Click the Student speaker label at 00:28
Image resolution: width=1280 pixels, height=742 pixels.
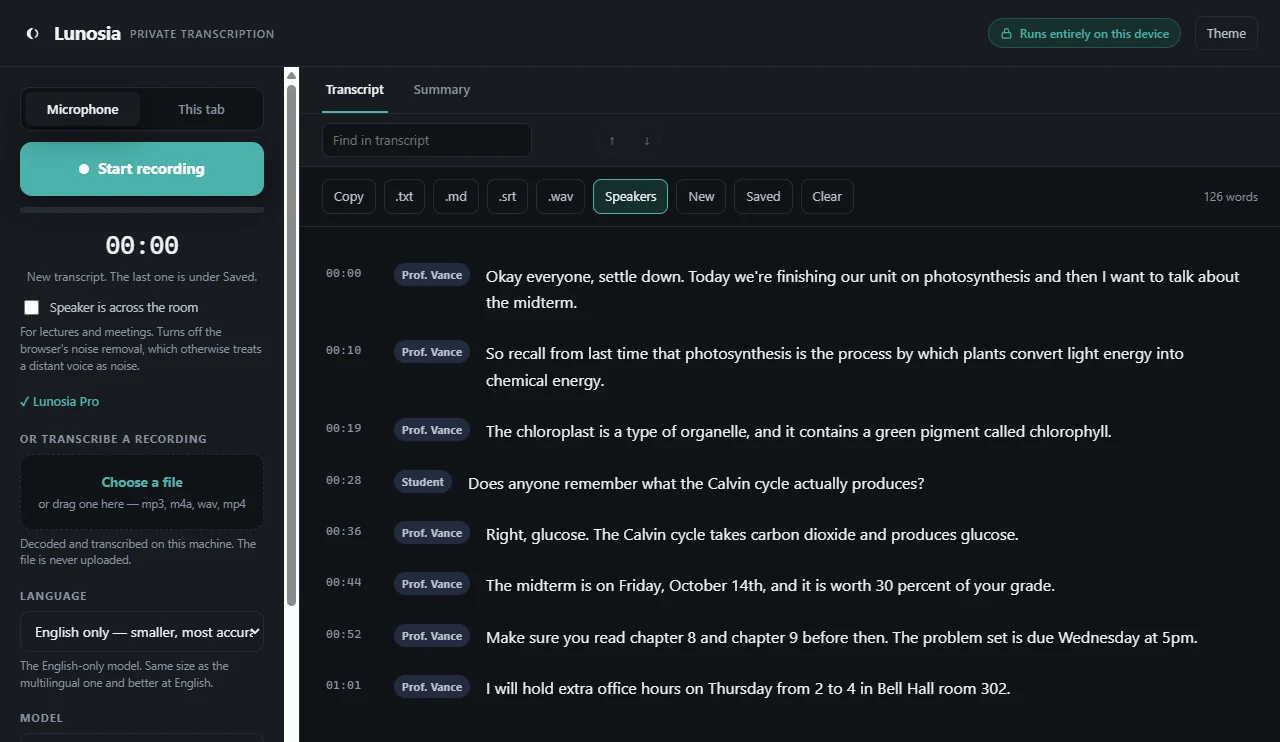tap(423, 482)
